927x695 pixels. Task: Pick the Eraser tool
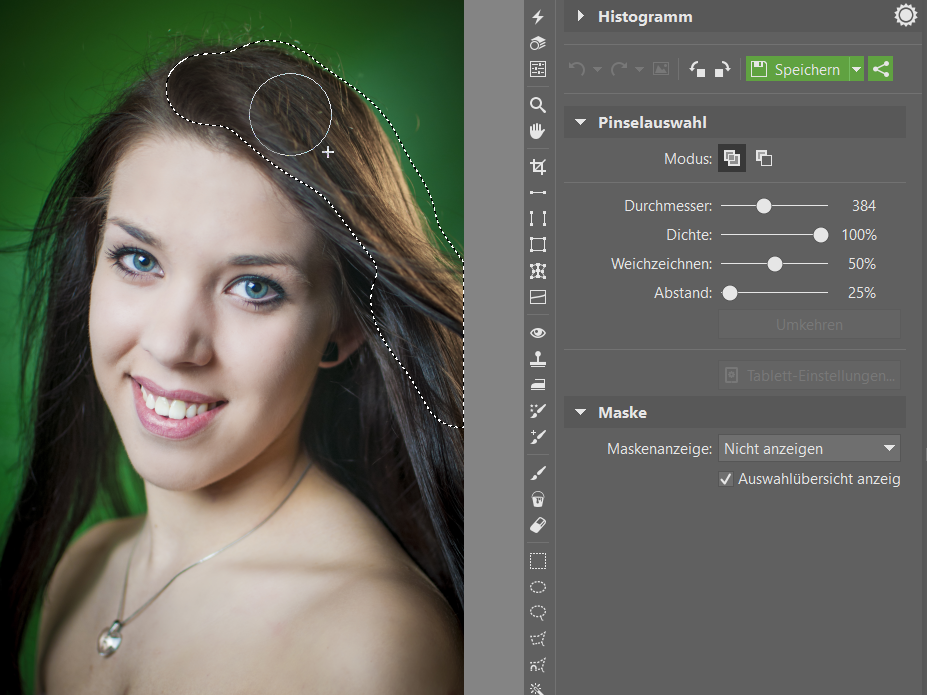(537, 525)
